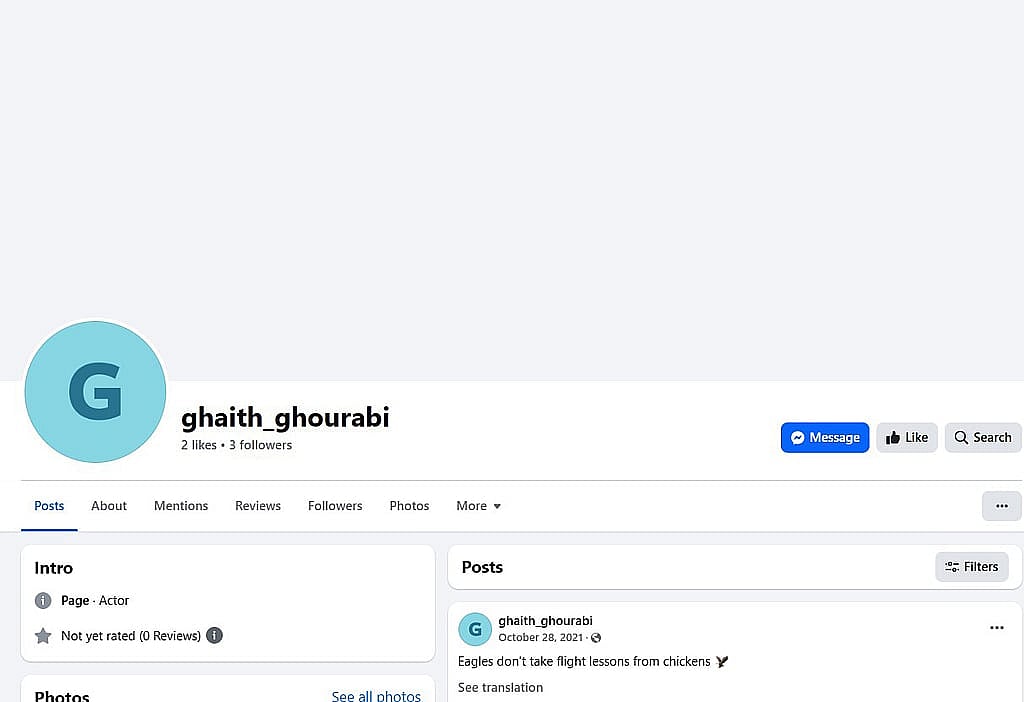Click the October 28, 2021 post date
Viewport: 1024px width, 702px height.
pyautogui.click(x=541, y=638)
